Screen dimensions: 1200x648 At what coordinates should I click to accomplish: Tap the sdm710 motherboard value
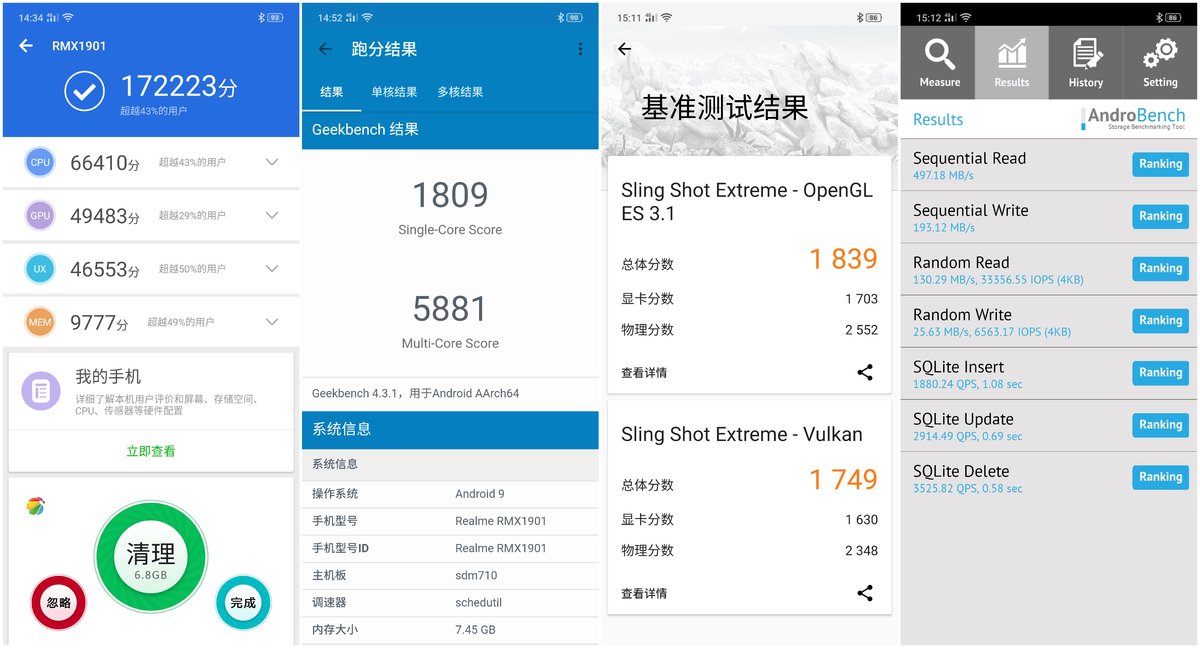476,576
